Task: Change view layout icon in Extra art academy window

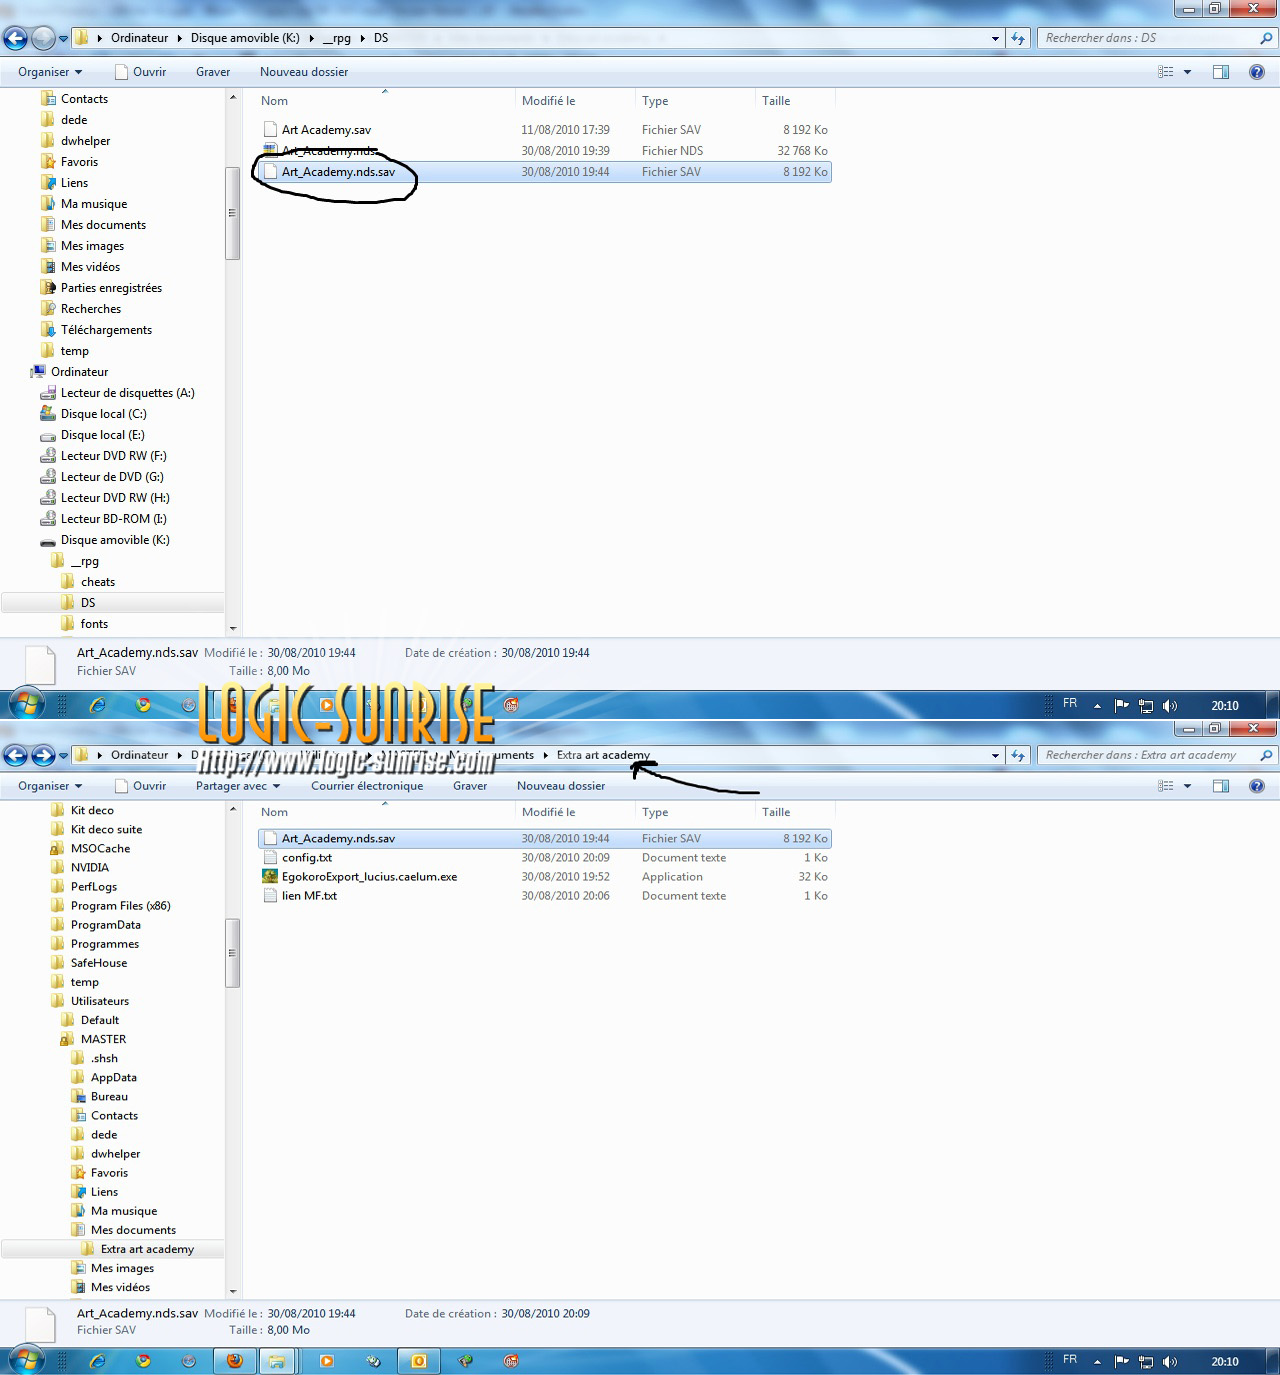Action: click(1166, 786)
